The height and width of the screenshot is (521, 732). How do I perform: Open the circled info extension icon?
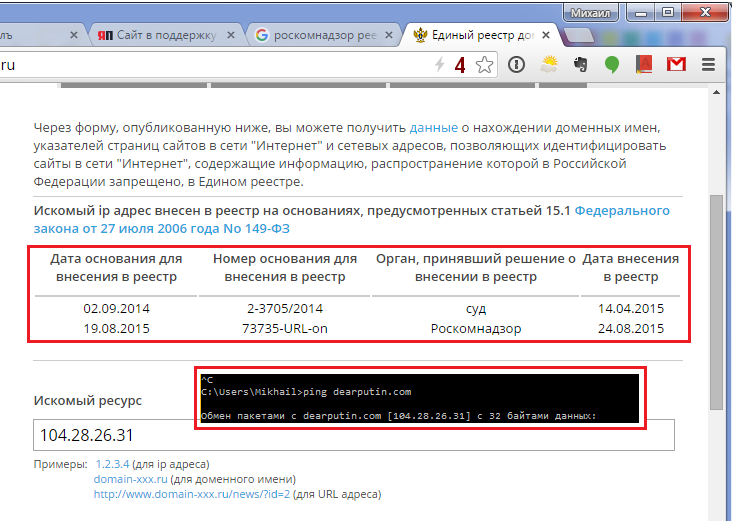pos(516,64)
